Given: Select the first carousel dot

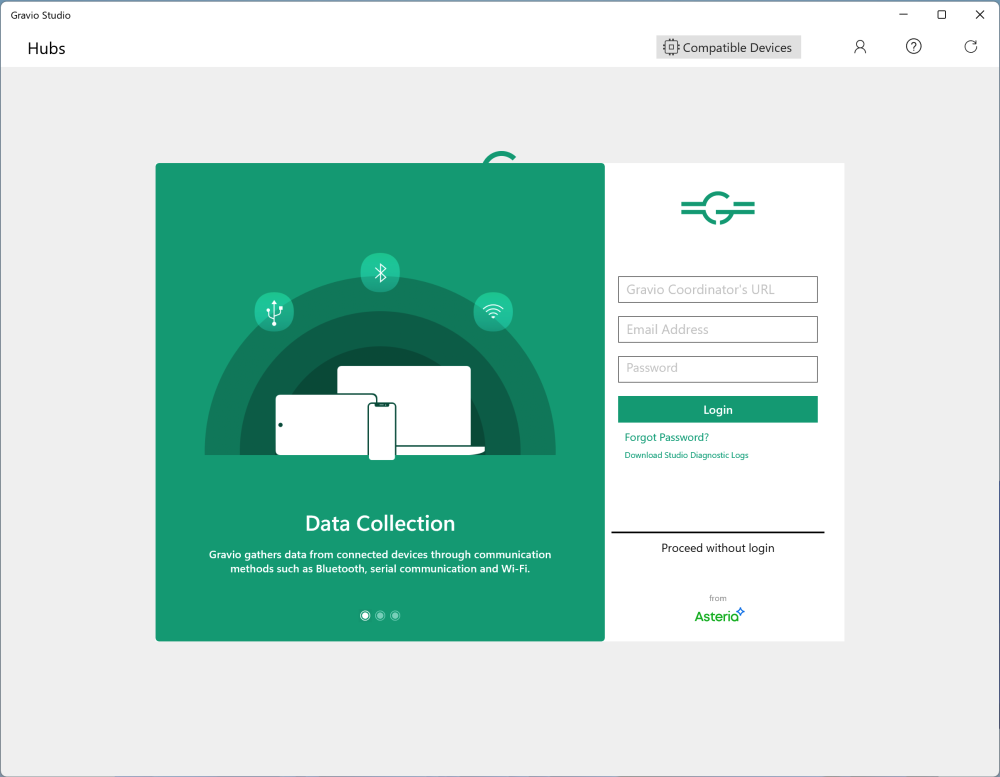Looking at the screenshot, I should 365,616.
